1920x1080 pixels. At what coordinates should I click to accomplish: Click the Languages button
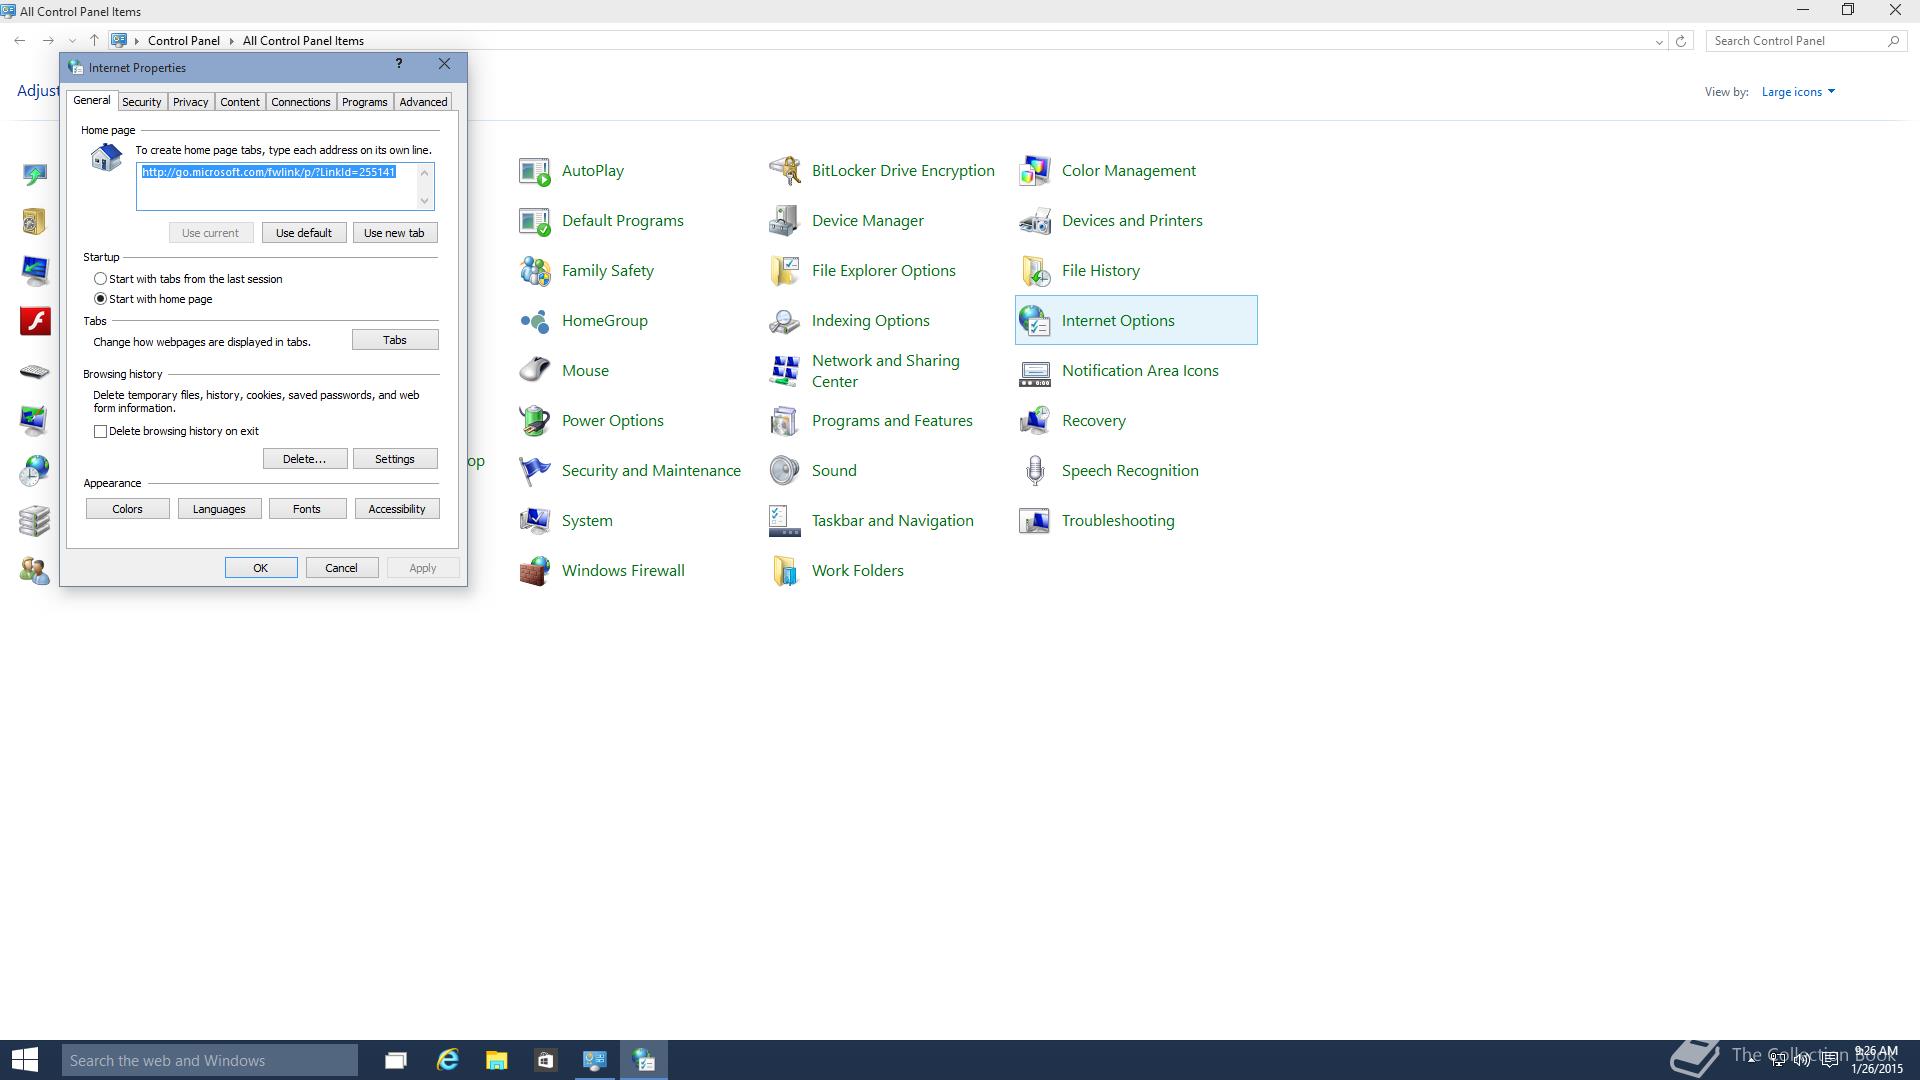click(x=219, y=509)
